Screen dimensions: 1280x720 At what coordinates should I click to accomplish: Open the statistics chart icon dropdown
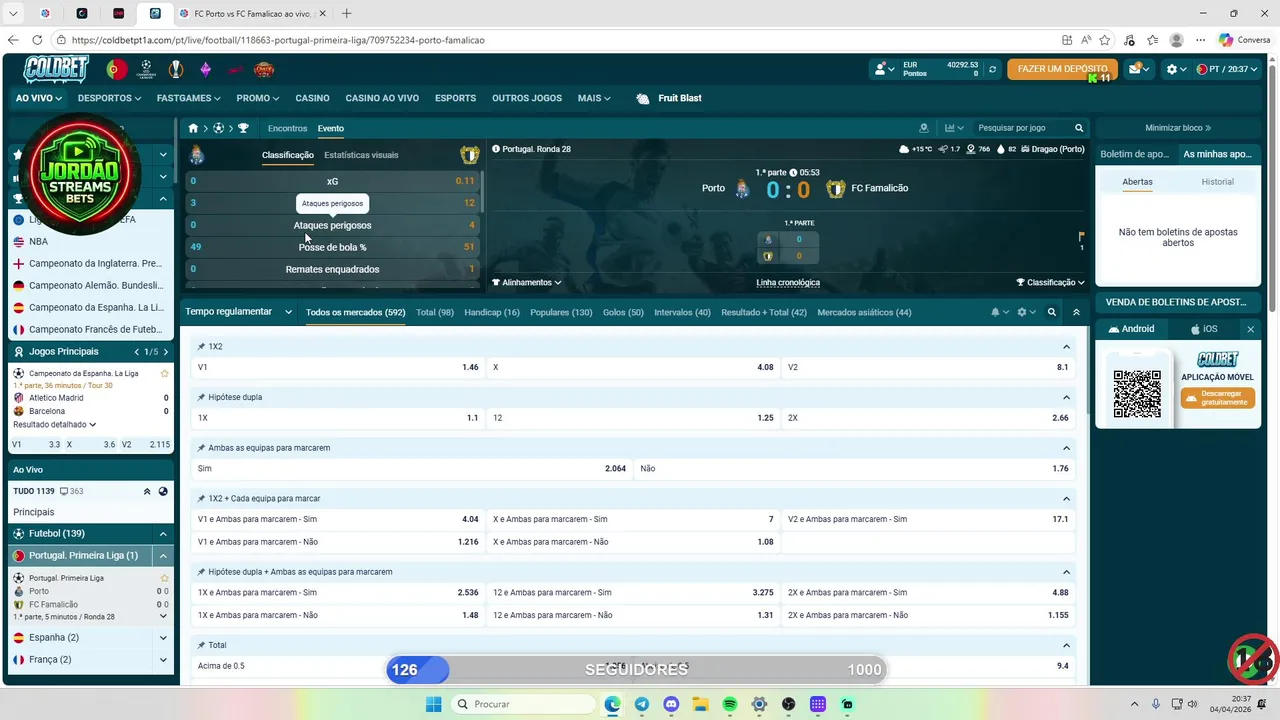pos(954,128)
